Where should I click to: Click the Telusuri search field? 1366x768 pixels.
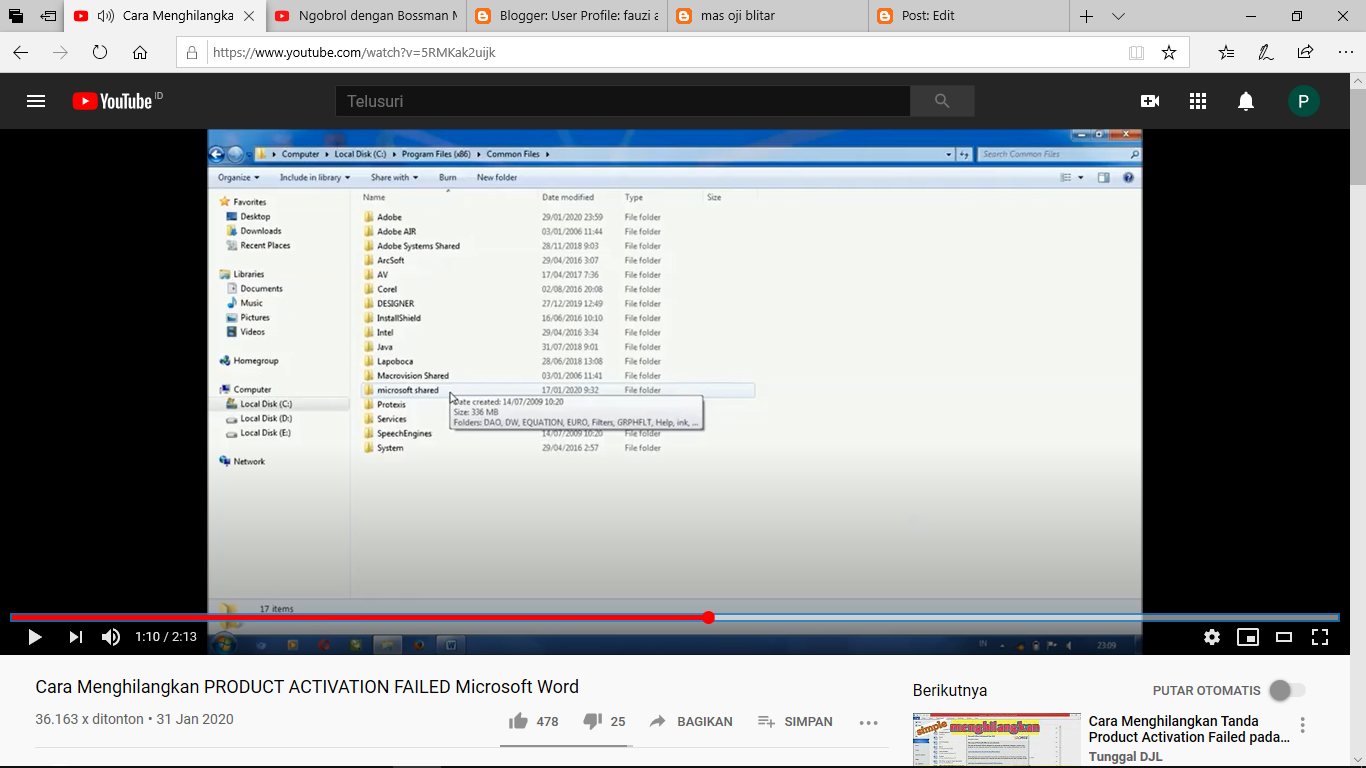click(x=622, y=101)
